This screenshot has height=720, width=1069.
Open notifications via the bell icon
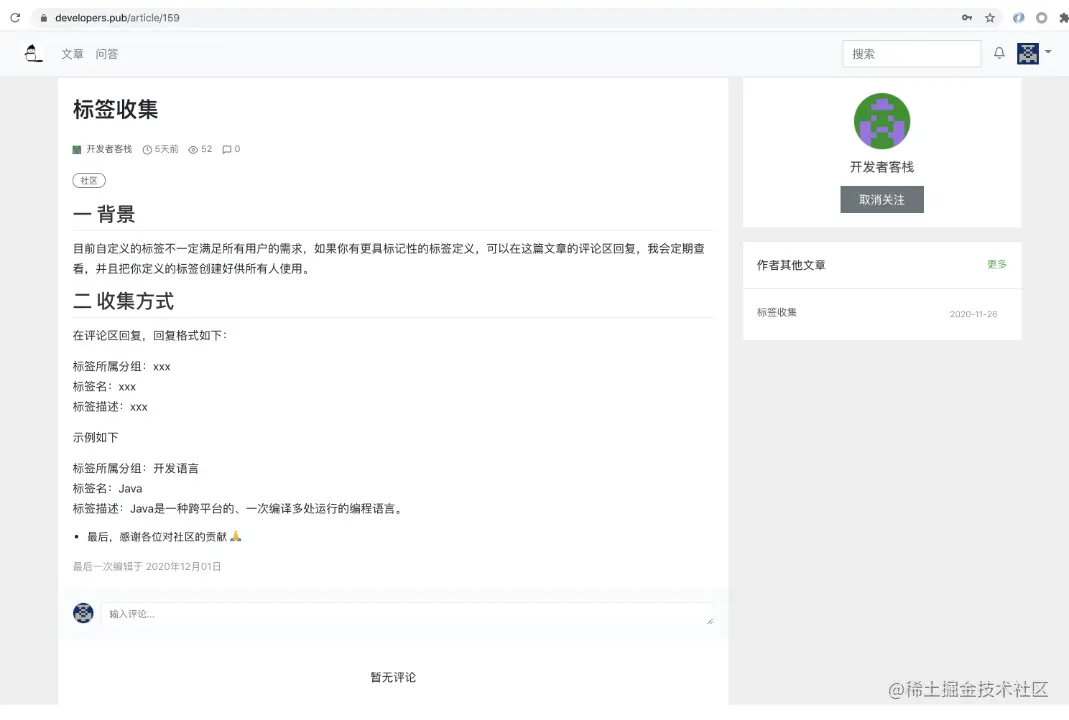click(998, 53)
